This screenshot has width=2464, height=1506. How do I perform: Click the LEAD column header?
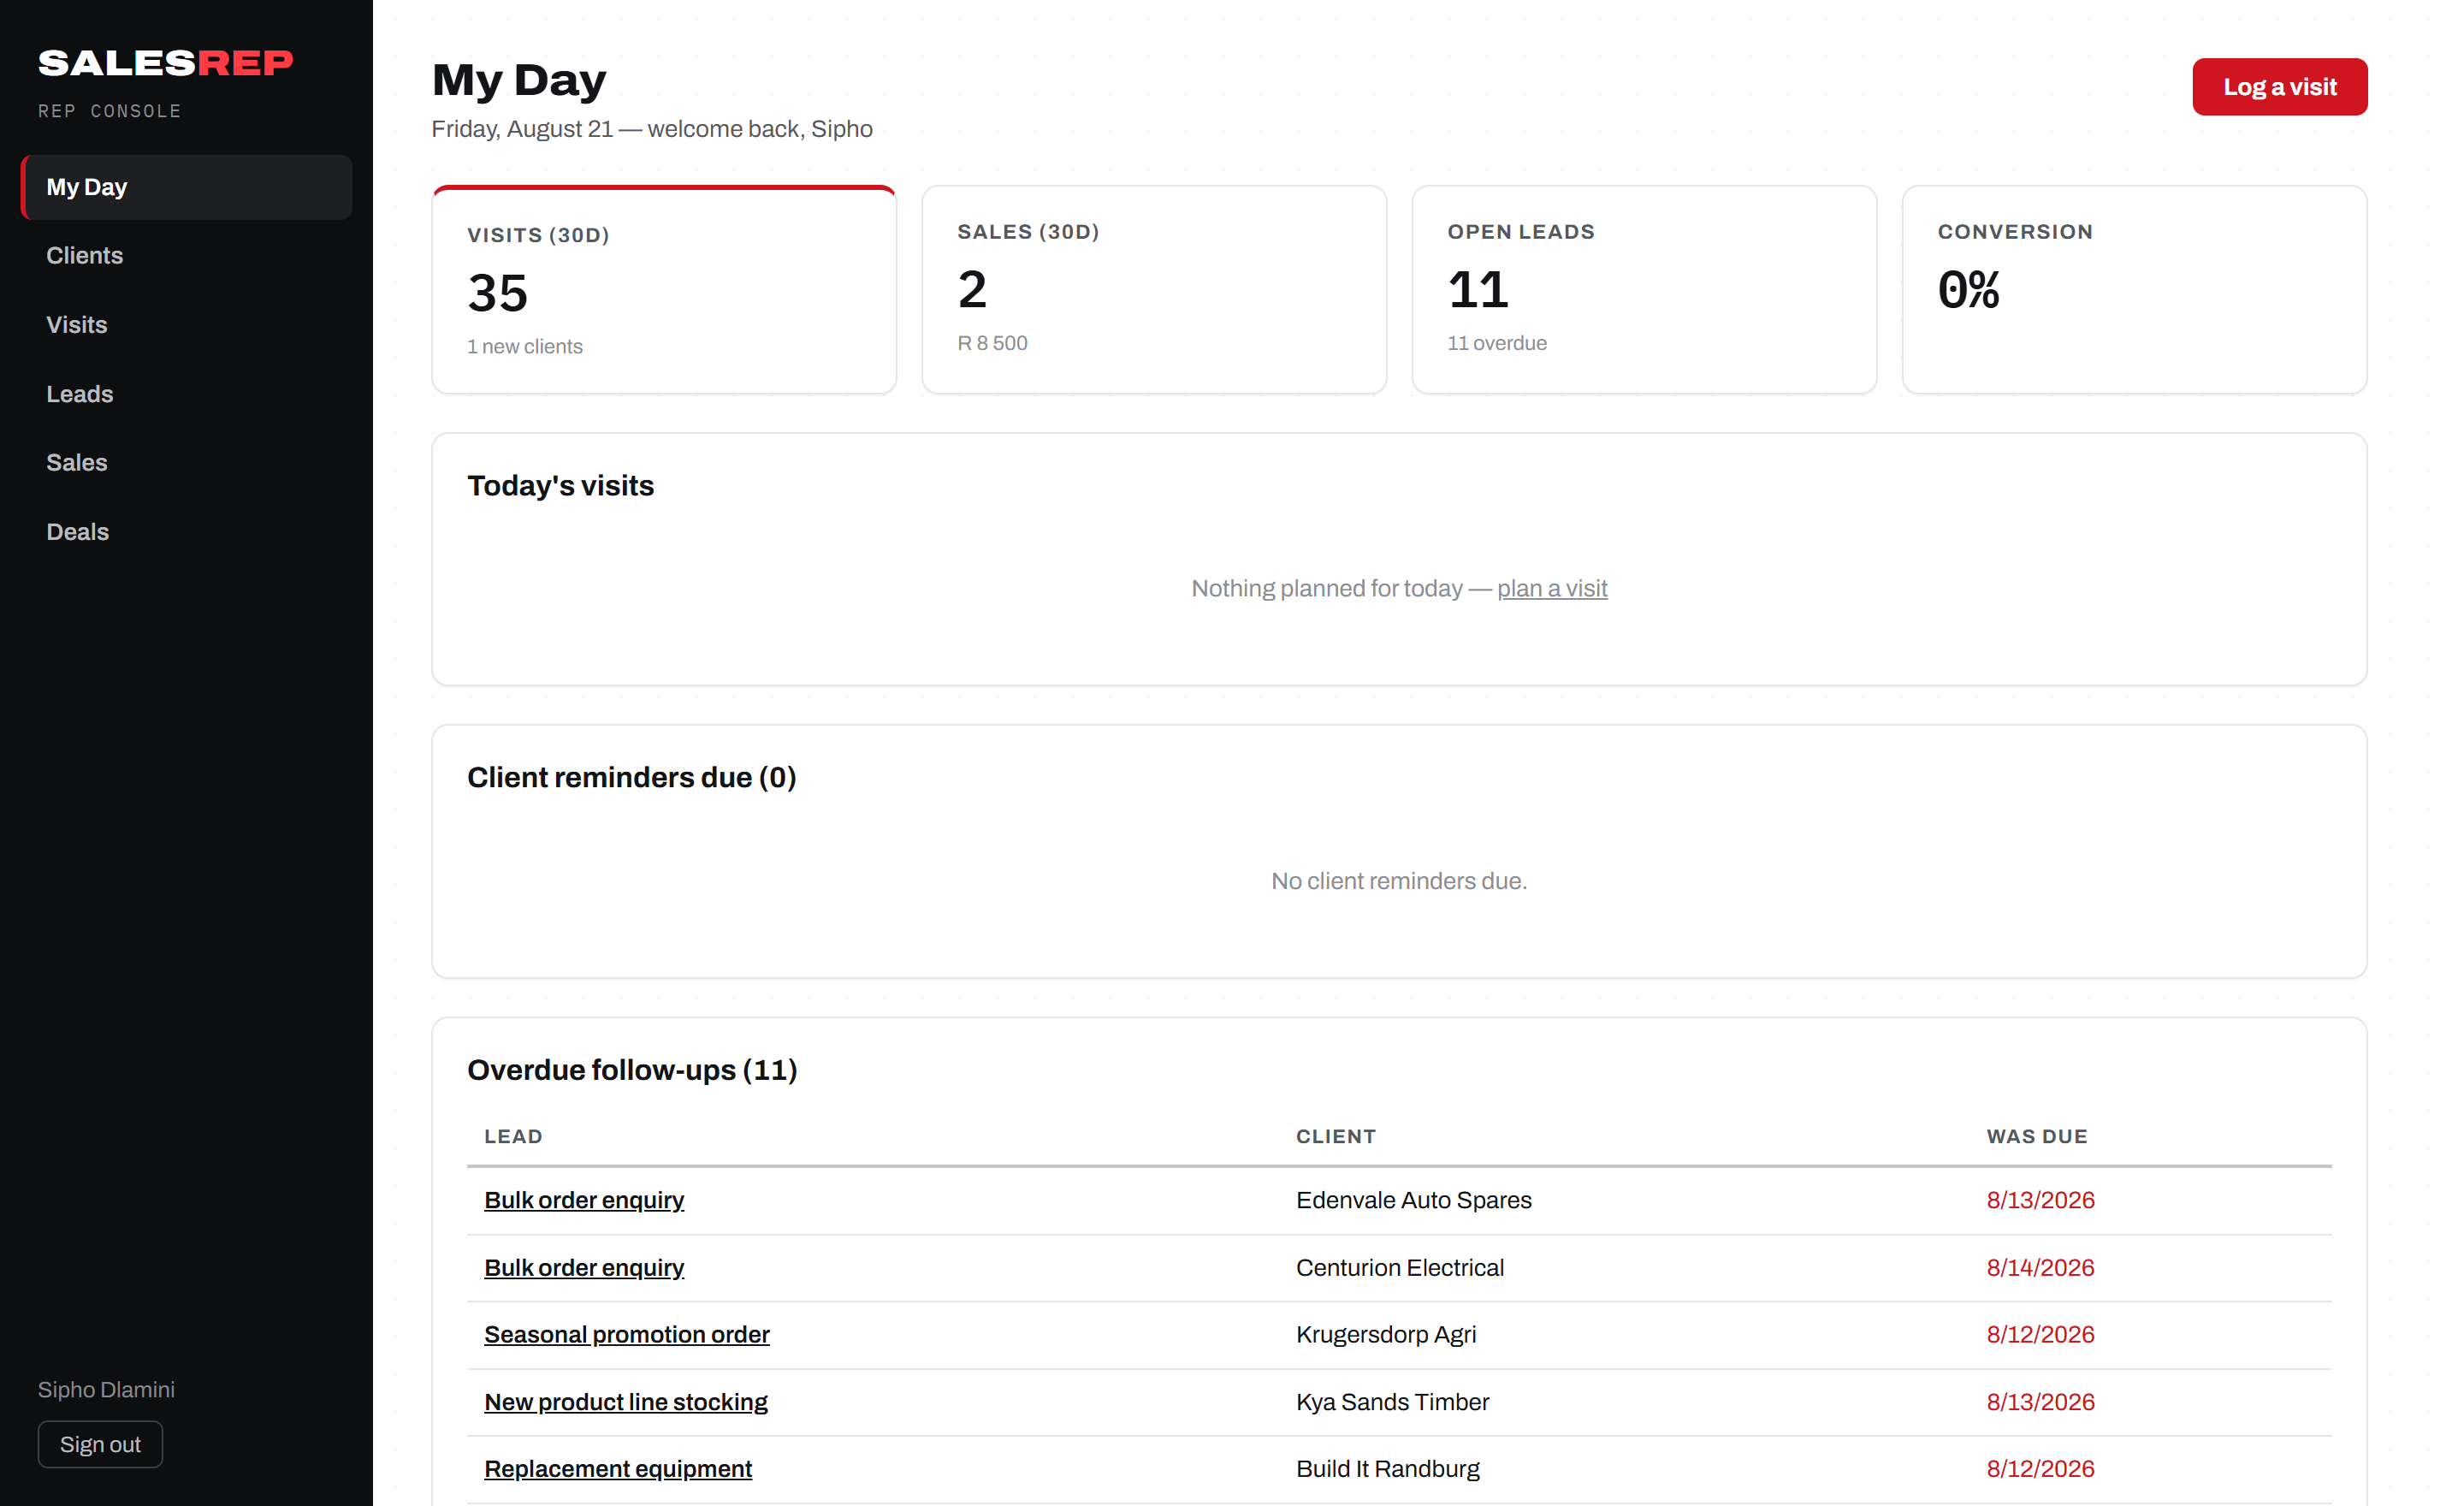pos(513,1136)
